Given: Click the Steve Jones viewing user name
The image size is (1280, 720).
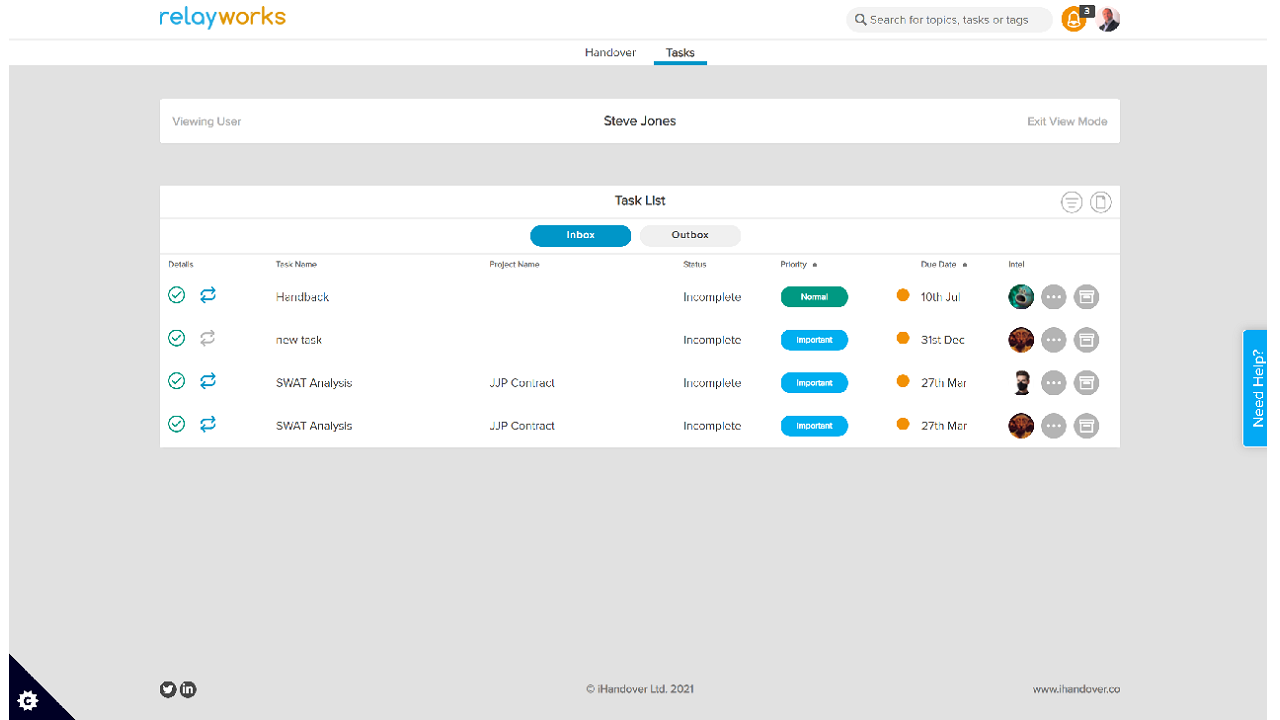Looking at the screenshot, I should coord(640,121).
